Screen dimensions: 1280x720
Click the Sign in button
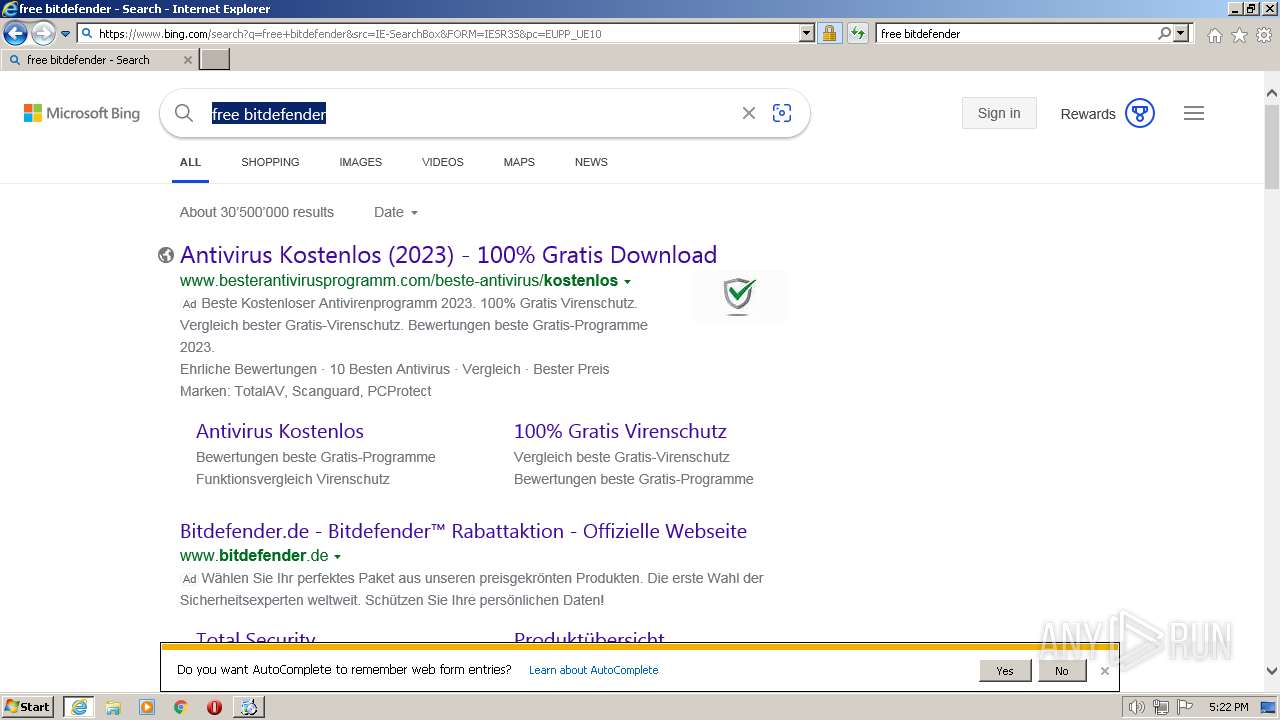click(999, 113)
